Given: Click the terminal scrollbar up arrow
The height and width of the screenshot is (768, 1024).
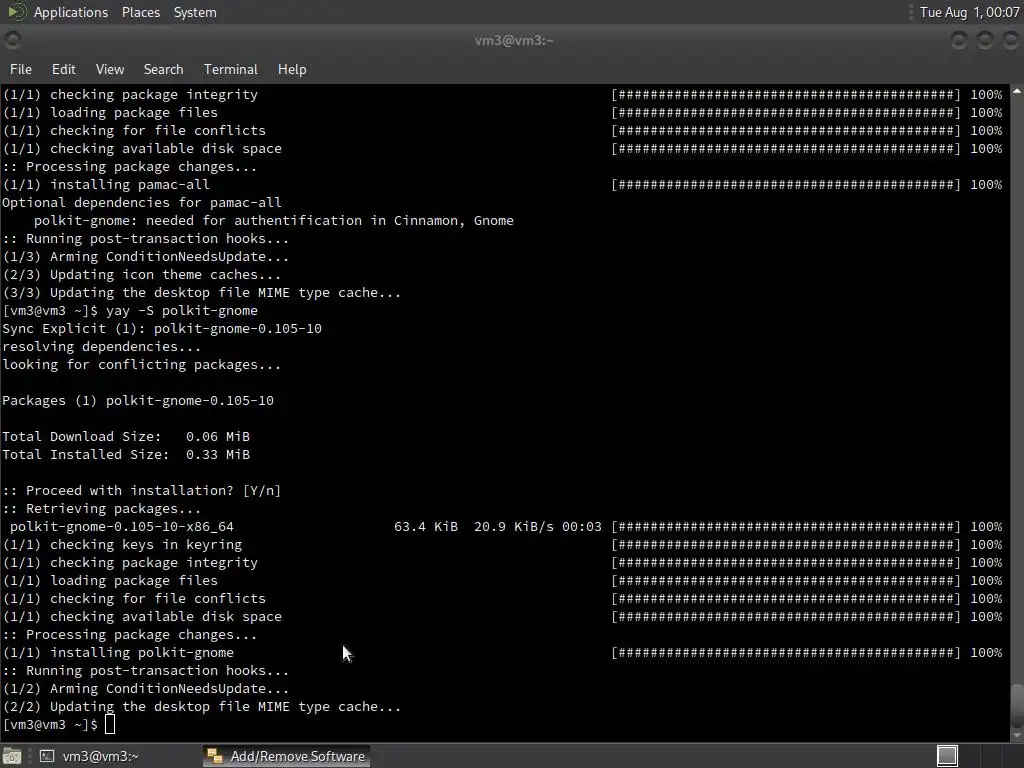Looking at the screenshot, I should [x=1017, y=92].
